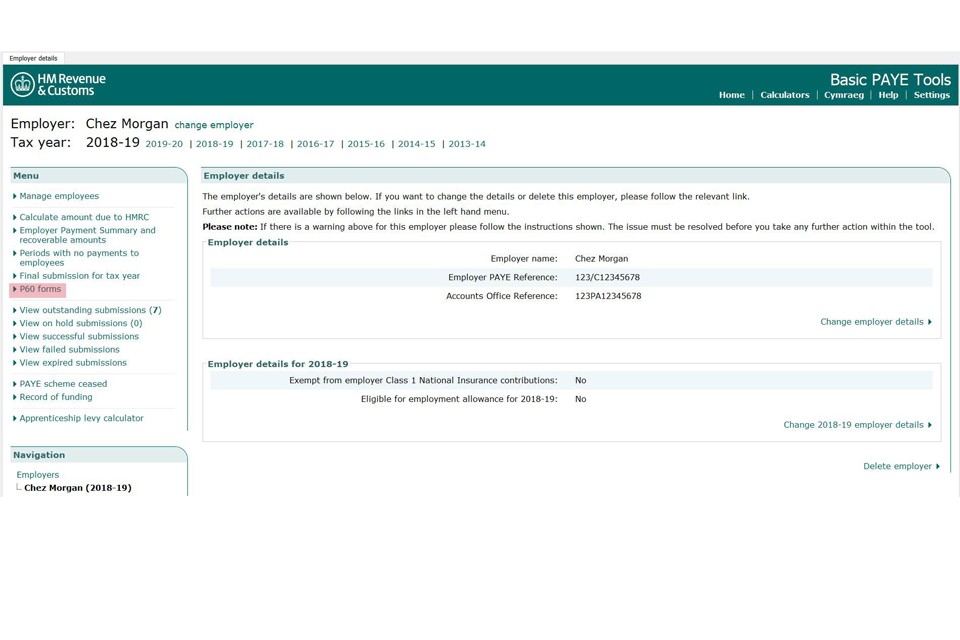Open View successful submissions
The height and width of the screenshot is (640, 960).
pos(79,336)
